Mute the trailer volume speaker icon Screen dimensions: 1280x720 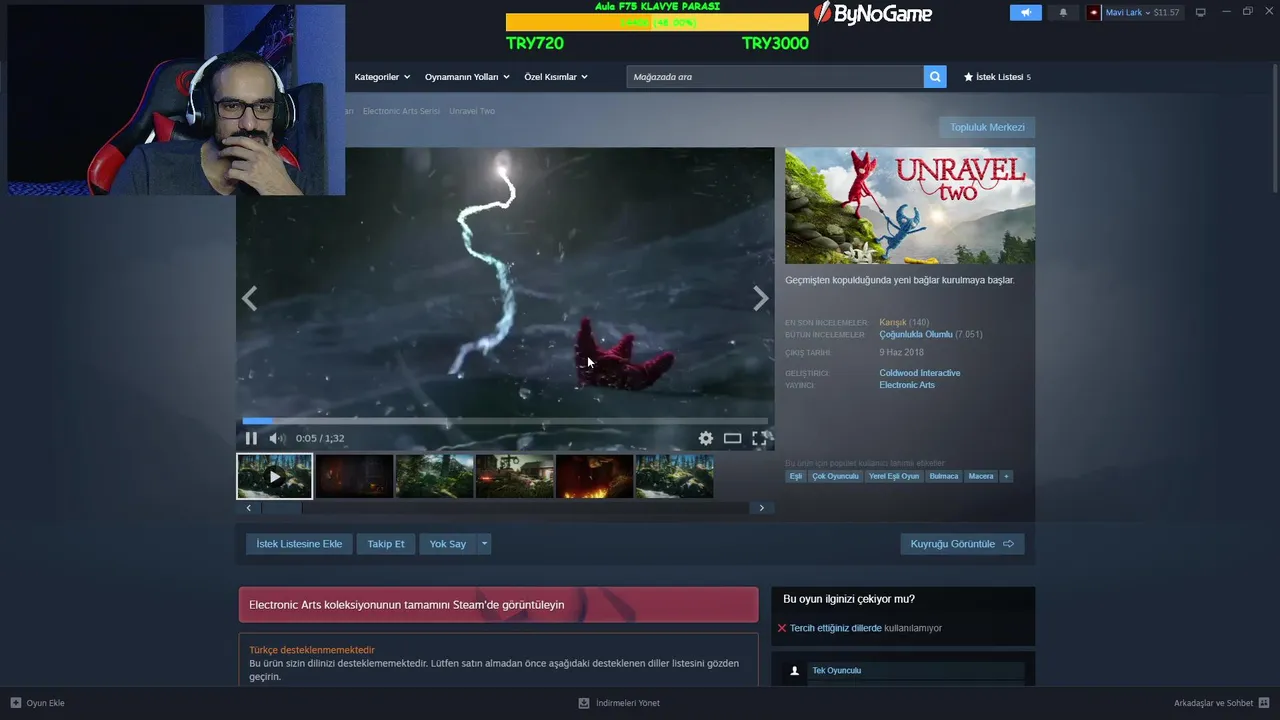coord(277,438)
